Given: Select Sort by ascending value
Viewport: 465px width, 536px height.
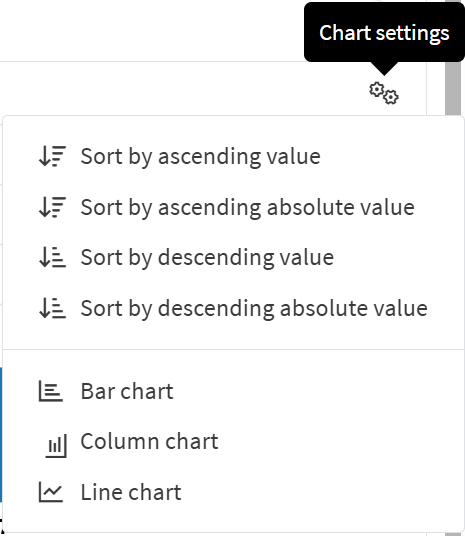Looking at the screenshot, I should coord(200,157).
